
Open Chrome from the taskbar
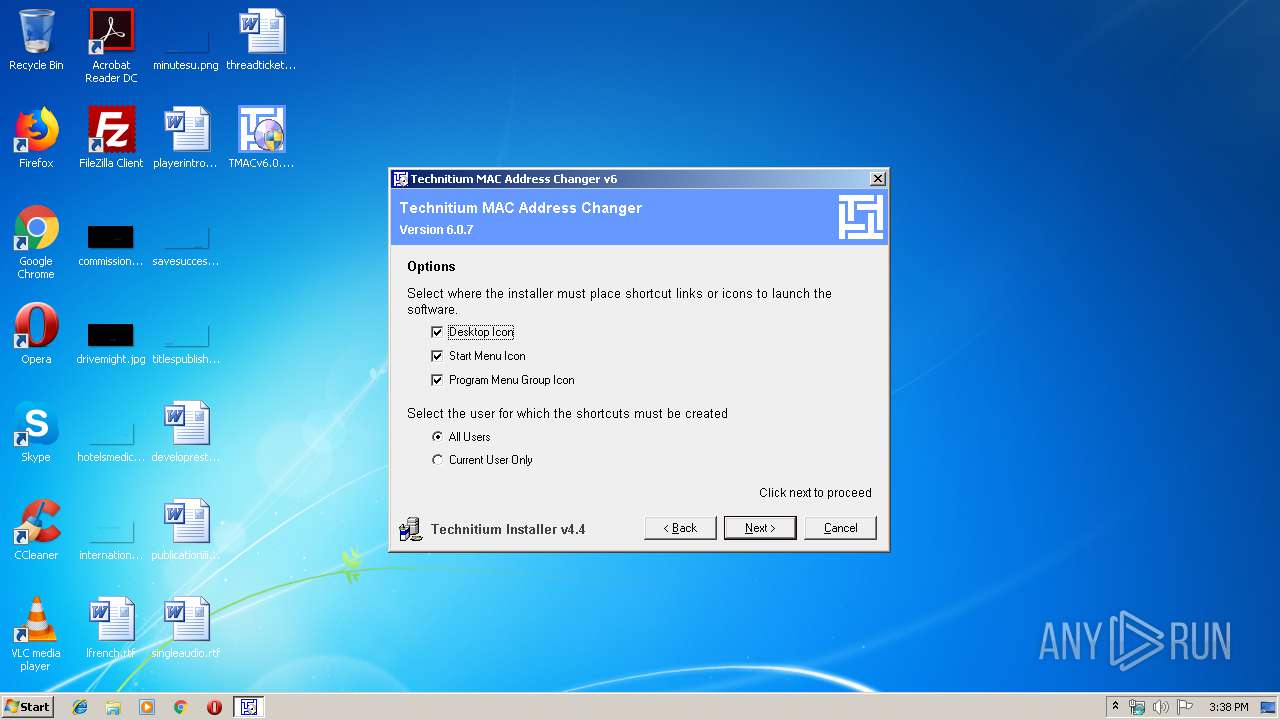tap(181, 707)
